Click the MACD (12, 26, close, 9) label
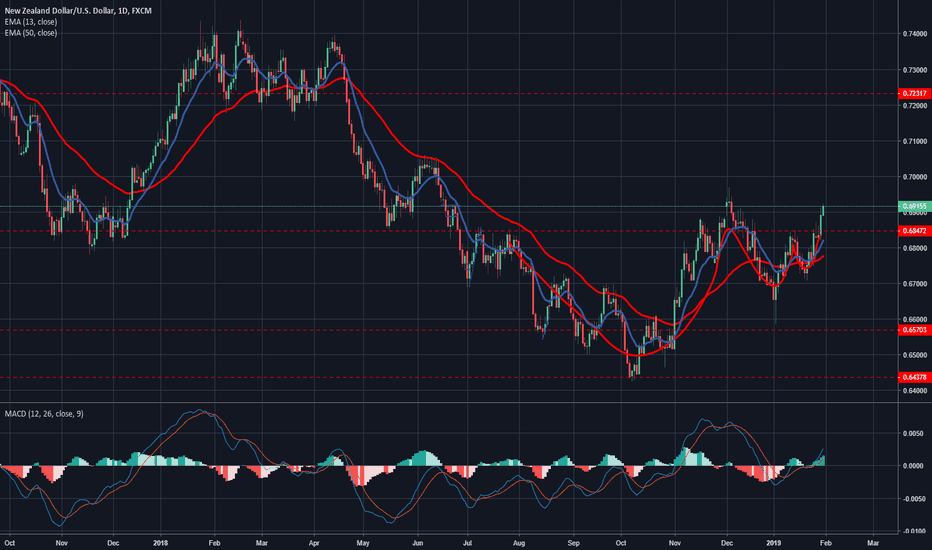932x550 pixels. tap(44, 413)
